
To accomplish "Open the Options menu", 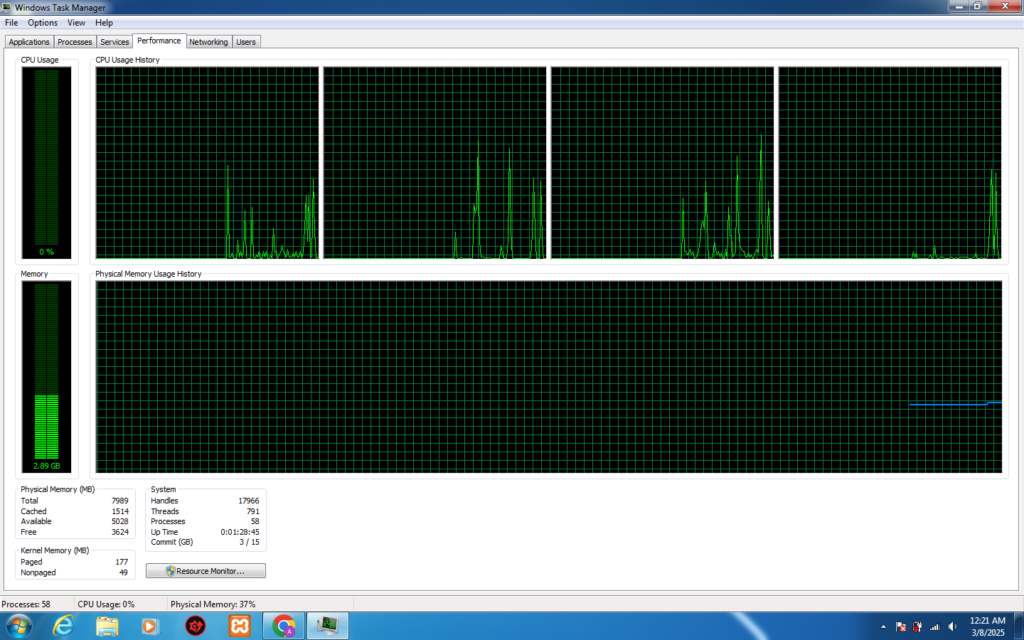I will (42, 23).
